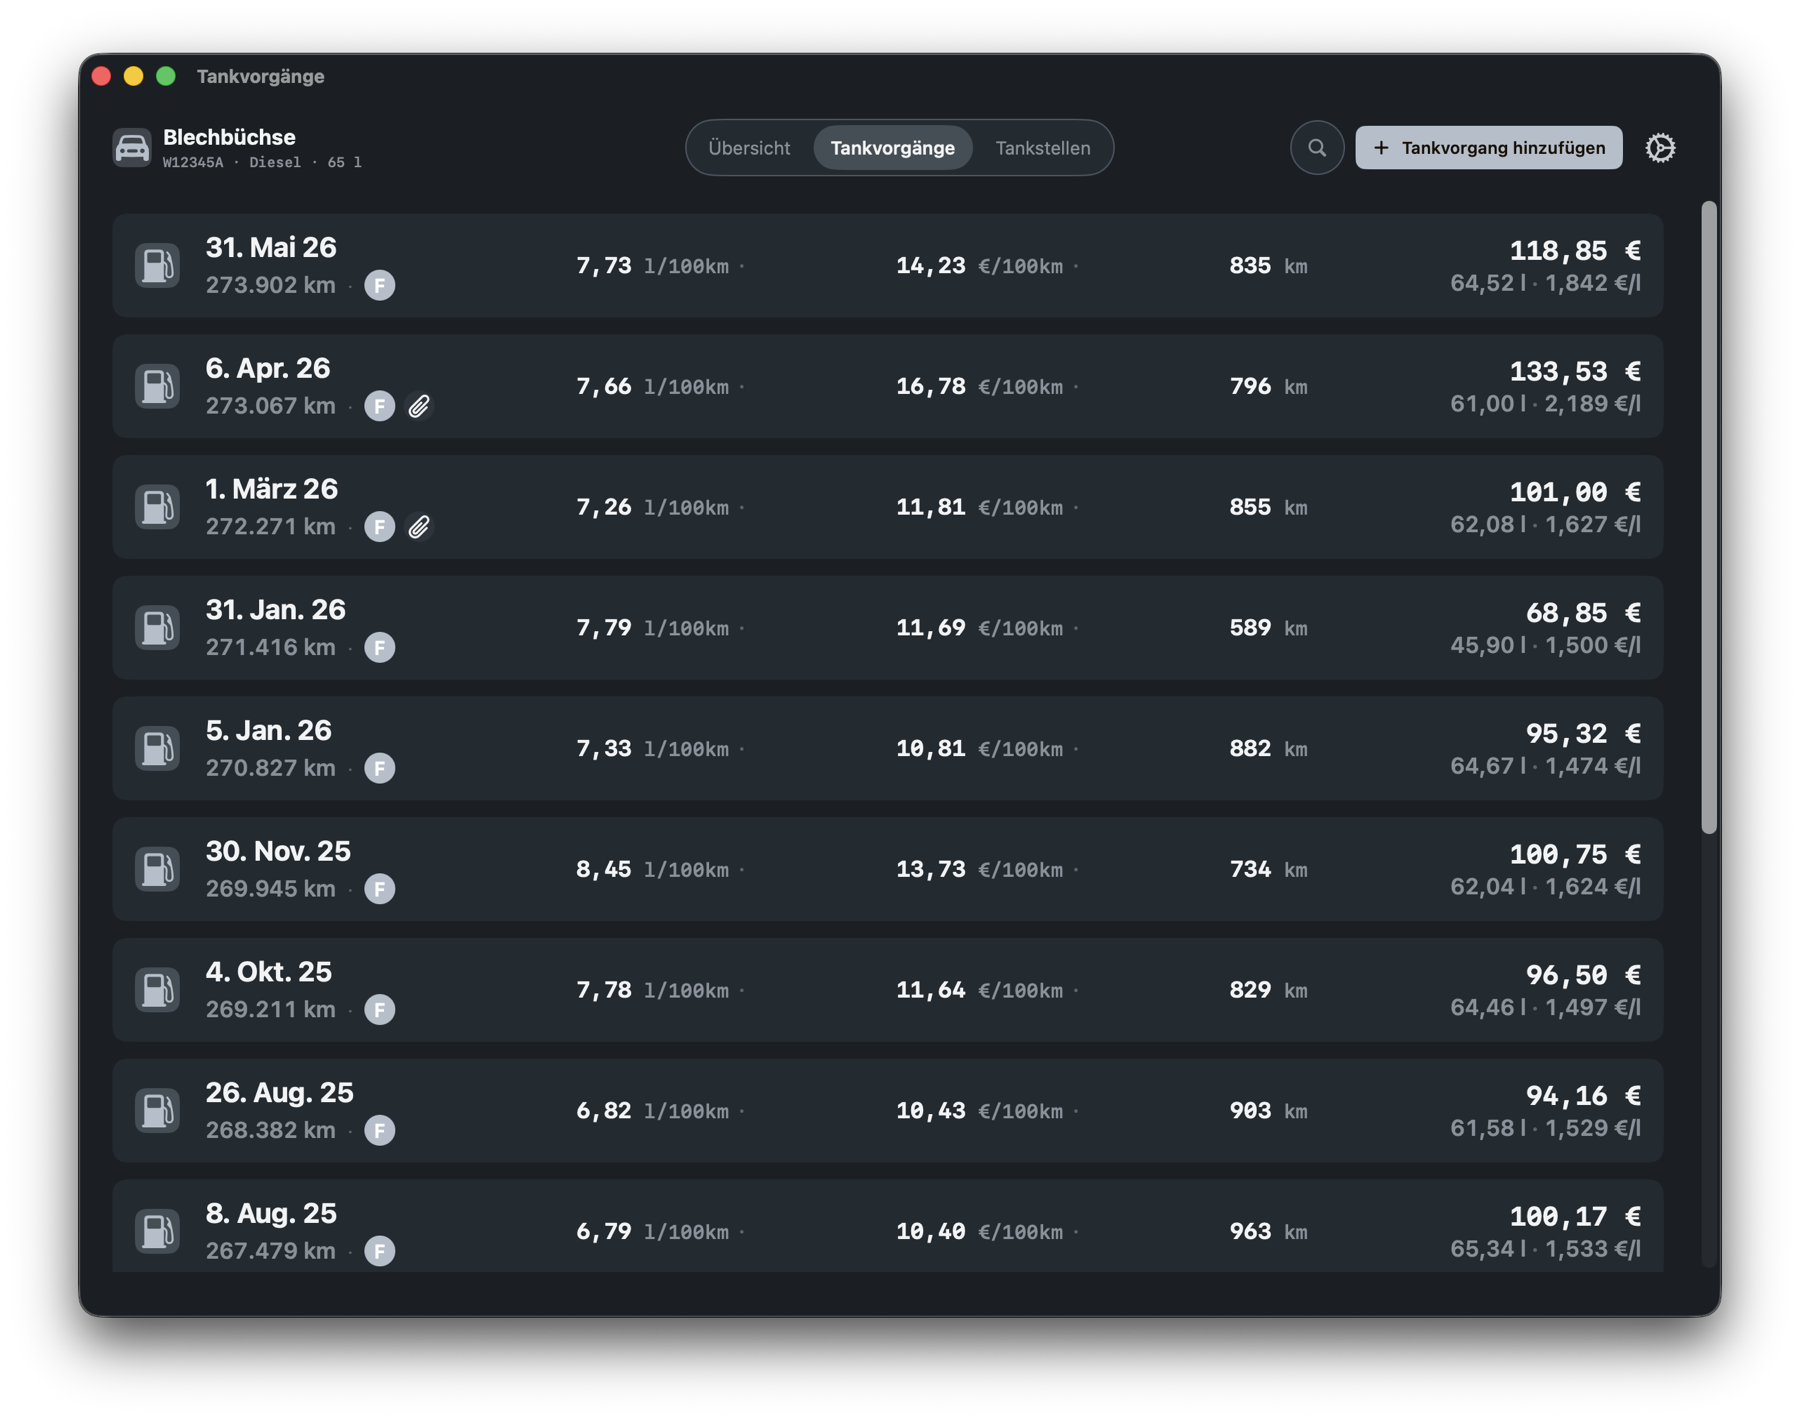The height and width of the screenshot is (1421, 1800).
Task: Open attachment paperclip on 1. März 26 entry
Action: pos(419,527)
